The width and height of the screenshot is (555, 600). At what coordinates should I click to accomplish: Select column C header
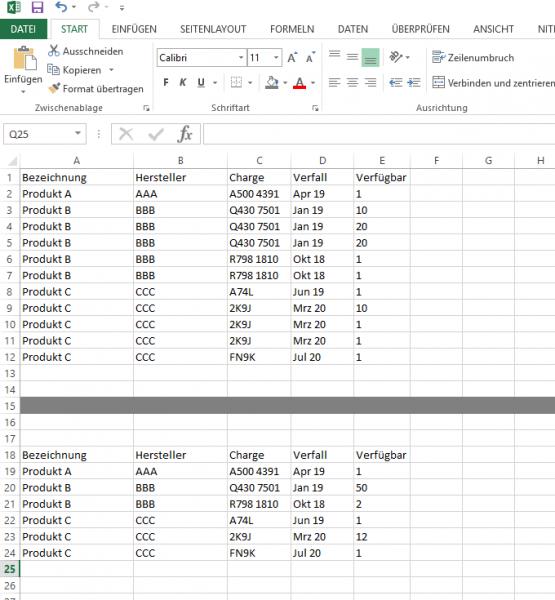click(x=259, y=161)
